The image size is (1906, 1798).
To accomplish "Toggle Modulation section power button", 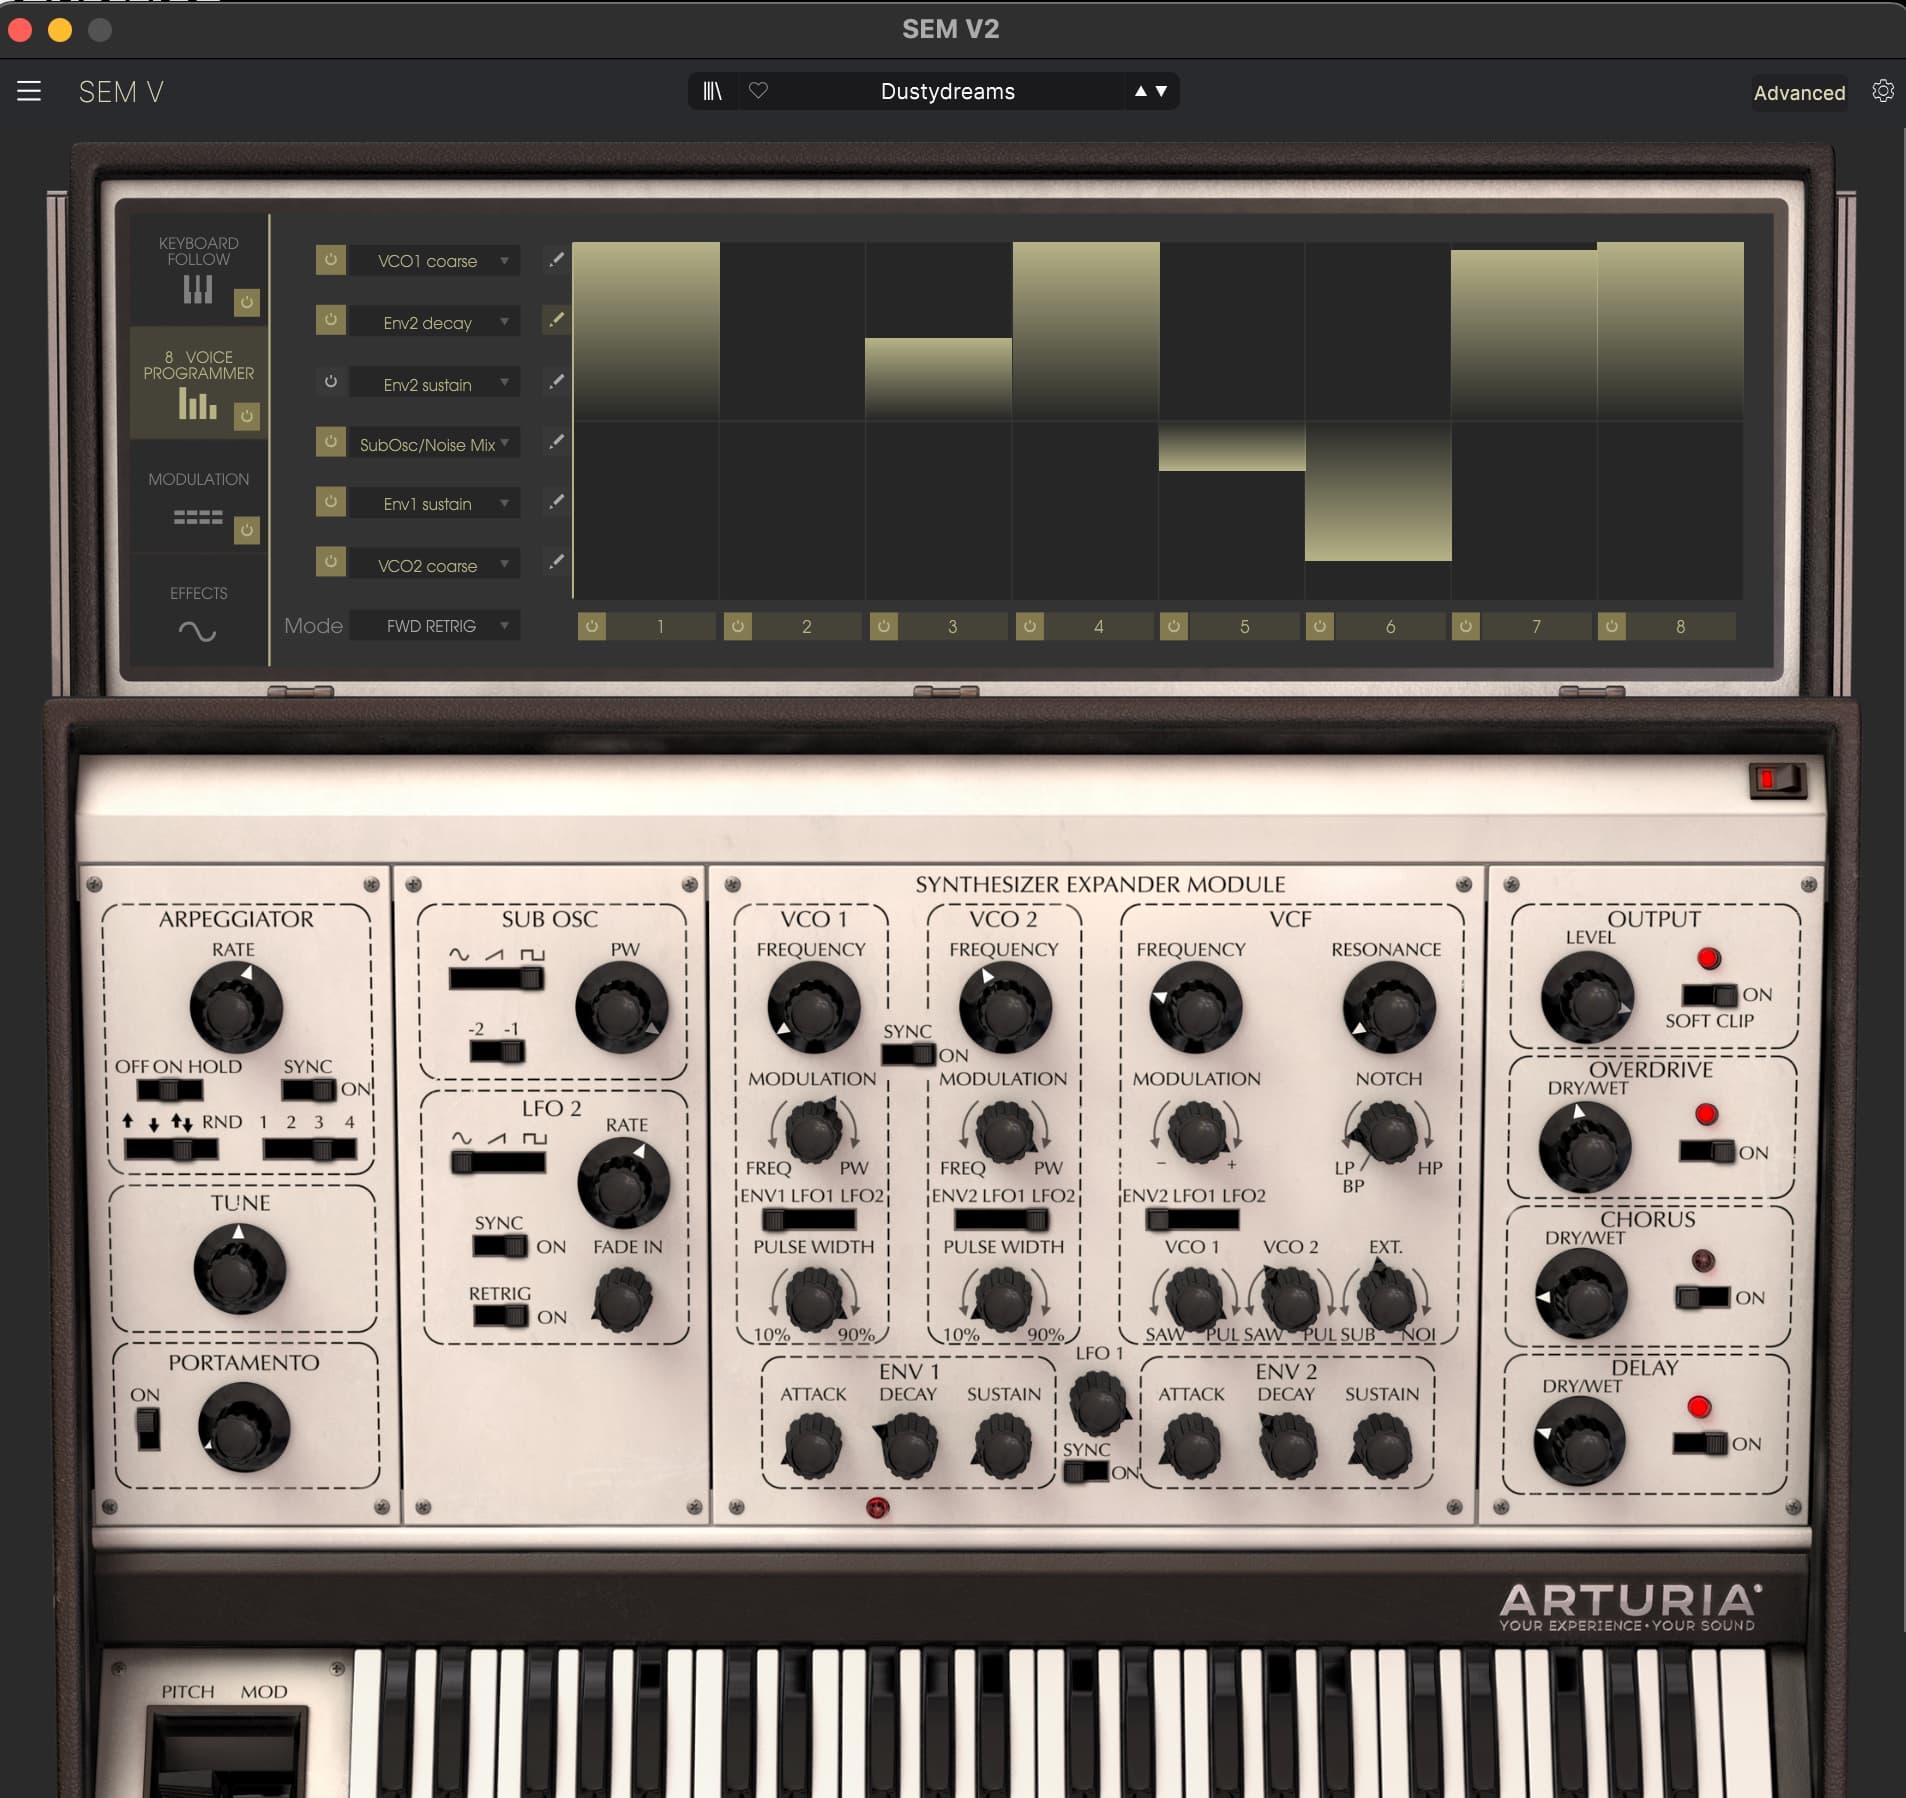I will pyautogui.click(x=246, y=530).
